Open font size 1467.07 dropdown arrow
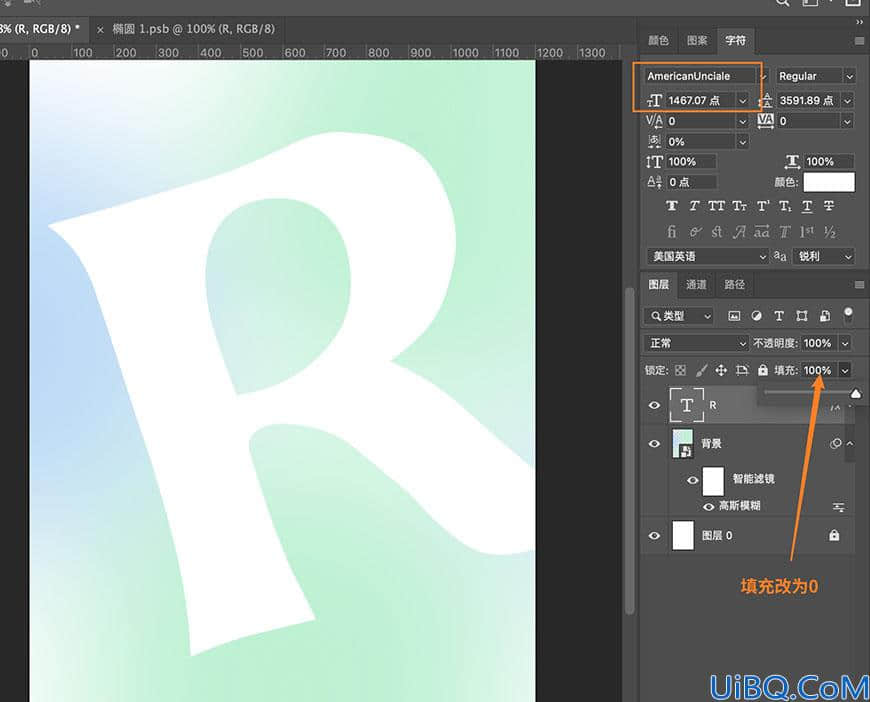 (x=742, y=100)
